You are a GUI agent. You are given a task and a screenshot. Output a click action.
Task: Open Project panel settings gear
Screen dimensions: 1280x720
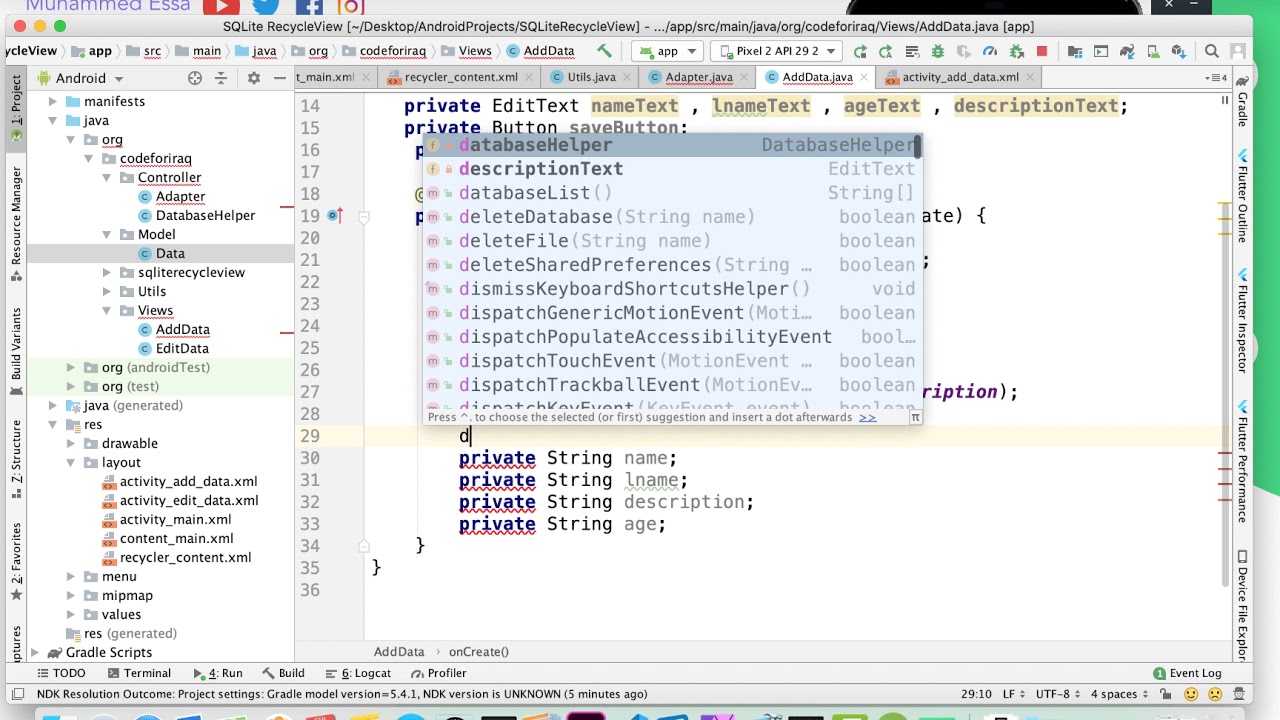click(x=254, y=78)
